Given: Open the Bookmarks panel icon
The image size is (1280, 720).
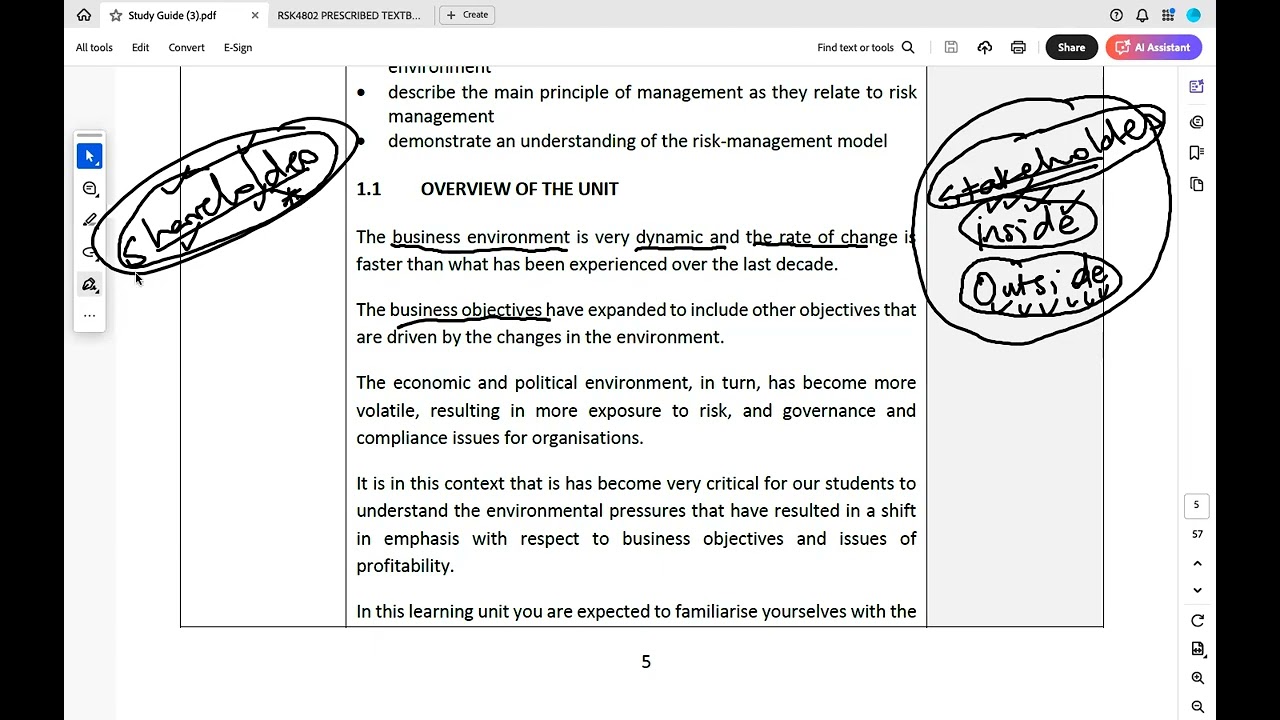Looking at the screenshot, I should pyautogui.click(x=1197, y=153).
